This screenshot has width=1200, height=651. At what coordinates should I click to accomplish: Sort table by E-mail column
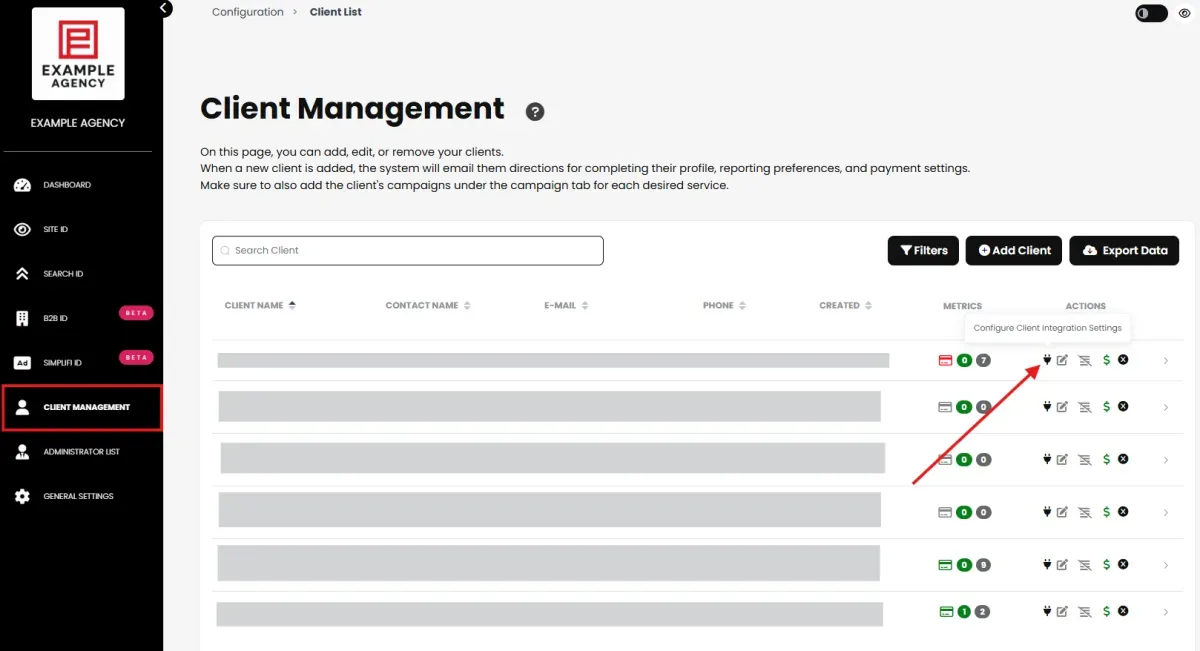(566, 305)
